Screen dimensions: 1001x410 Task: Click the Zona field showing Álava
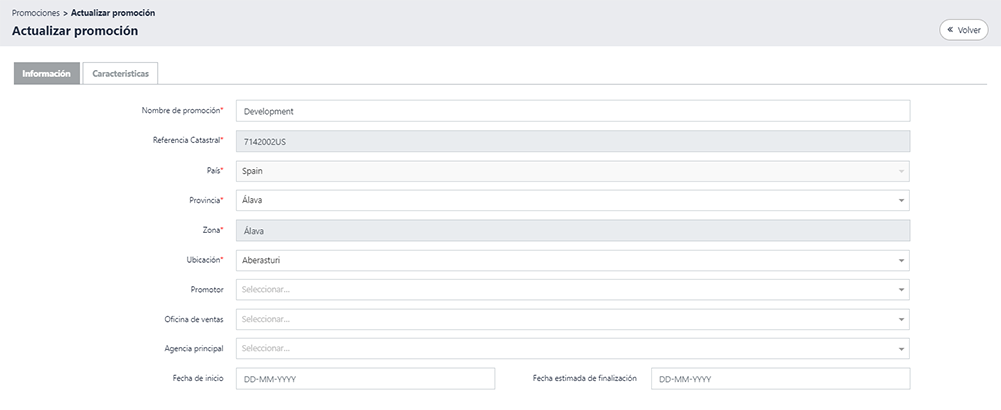pos(573,231)
